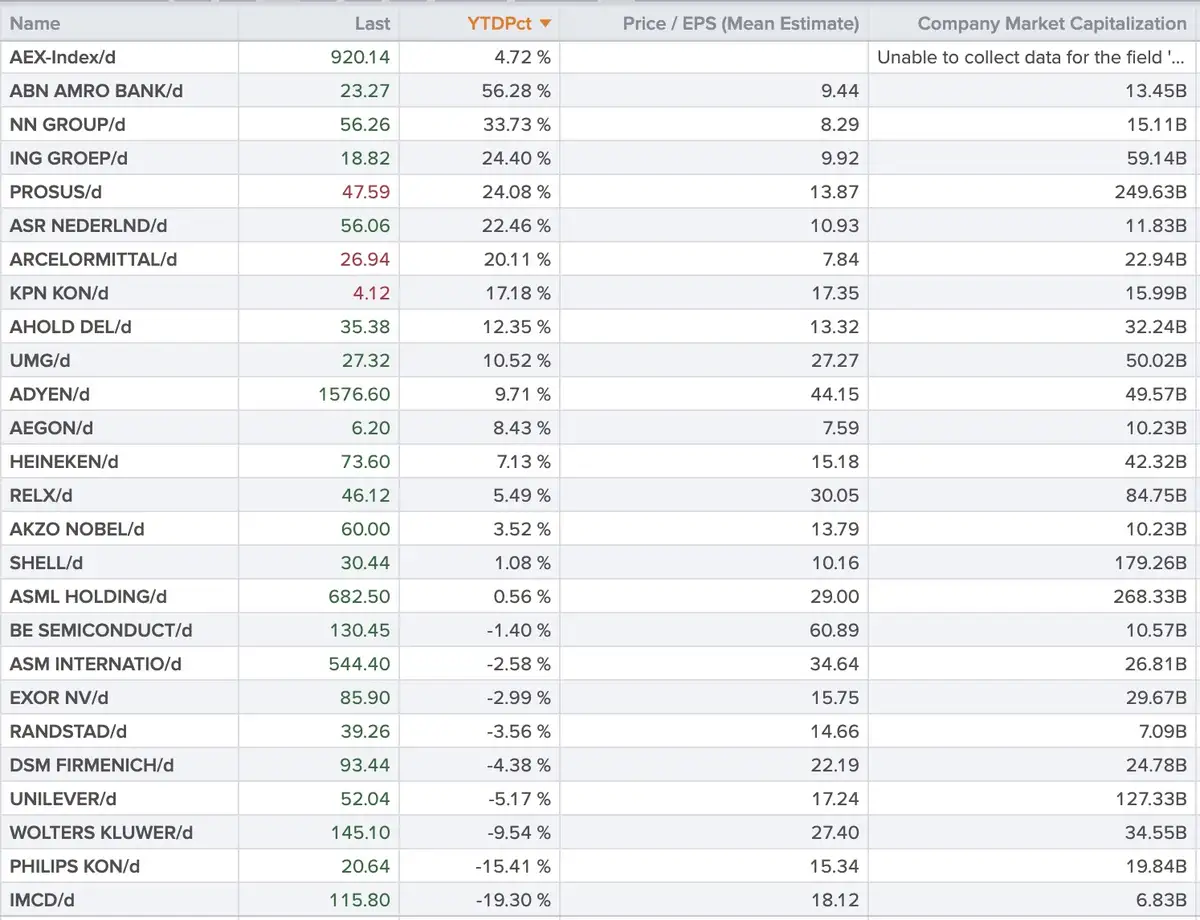Screen dimensions: 1200x920
Task: Click PHILIPS KON YTD value -15.41 %
Action: tap(513, 867)
